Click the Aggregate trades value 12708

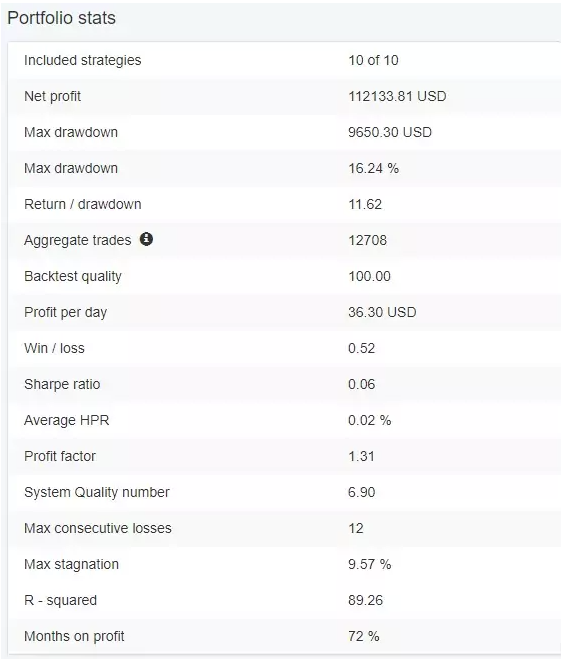(367, 240)
